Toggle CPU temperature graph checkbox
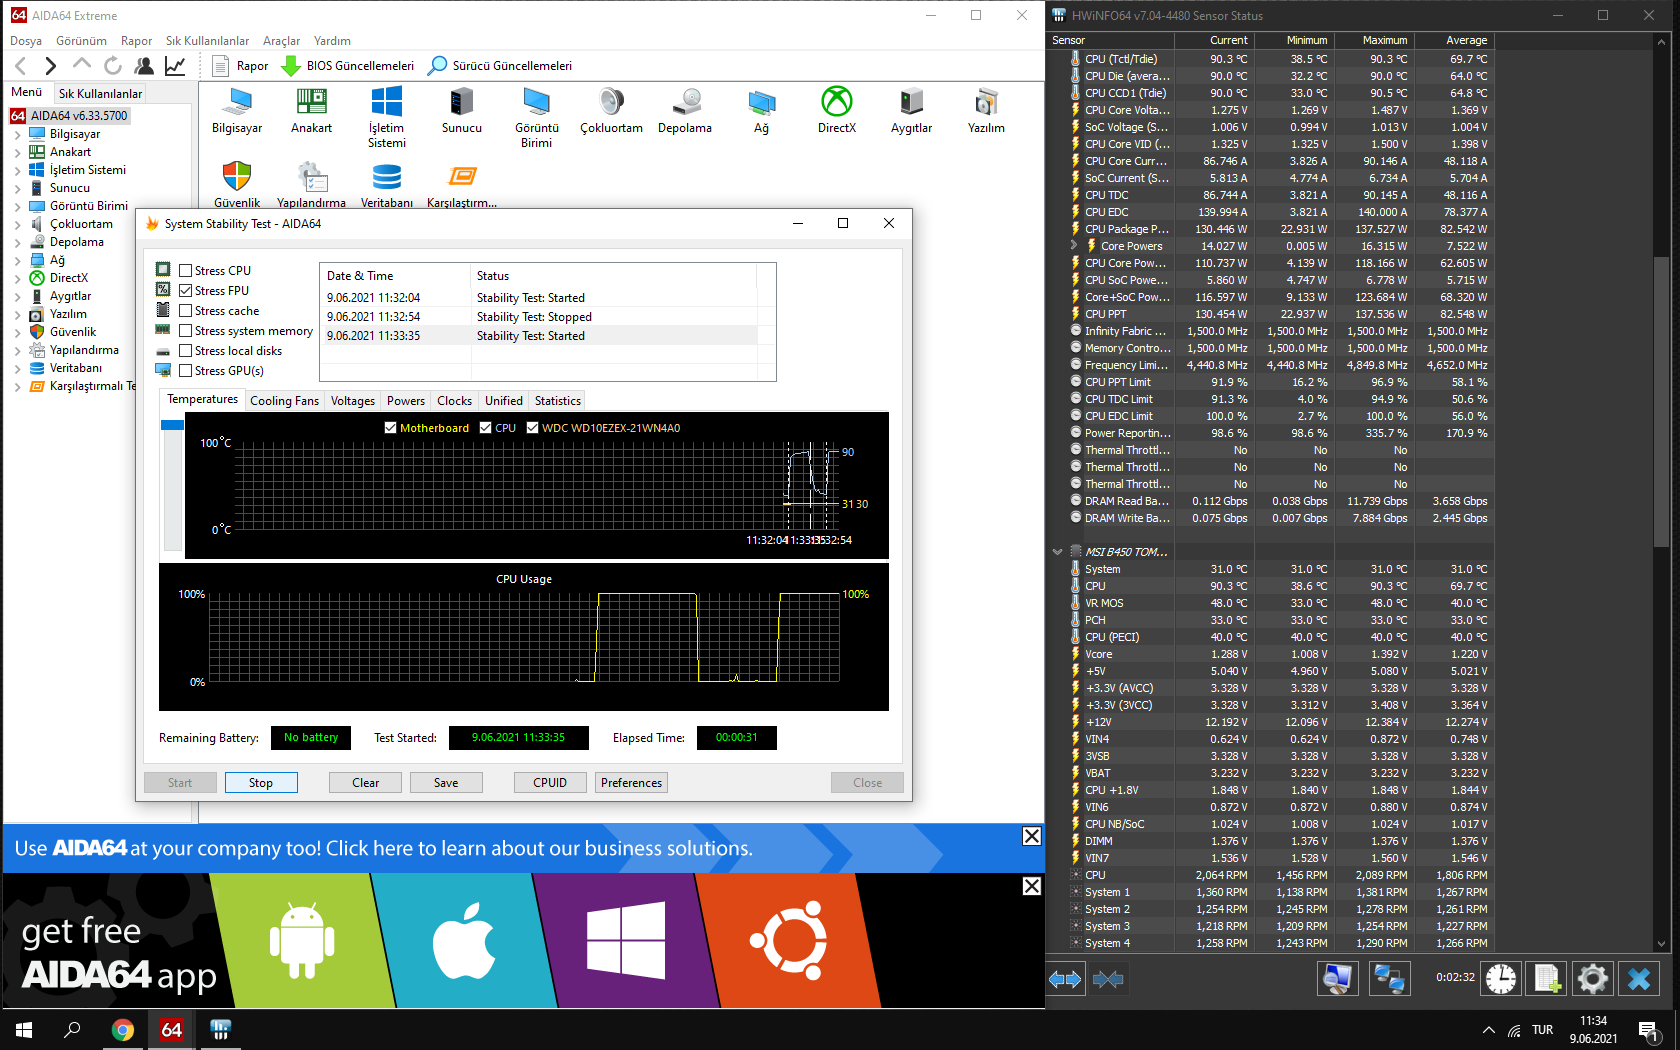This screenshot has height=1050, width=1680. pos(485,428)
